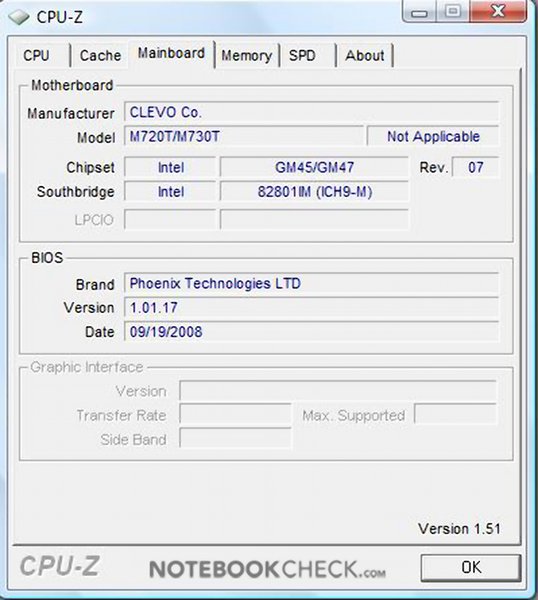Click the Manufacturer field CLEVO Co.

[x=311, y=112]
